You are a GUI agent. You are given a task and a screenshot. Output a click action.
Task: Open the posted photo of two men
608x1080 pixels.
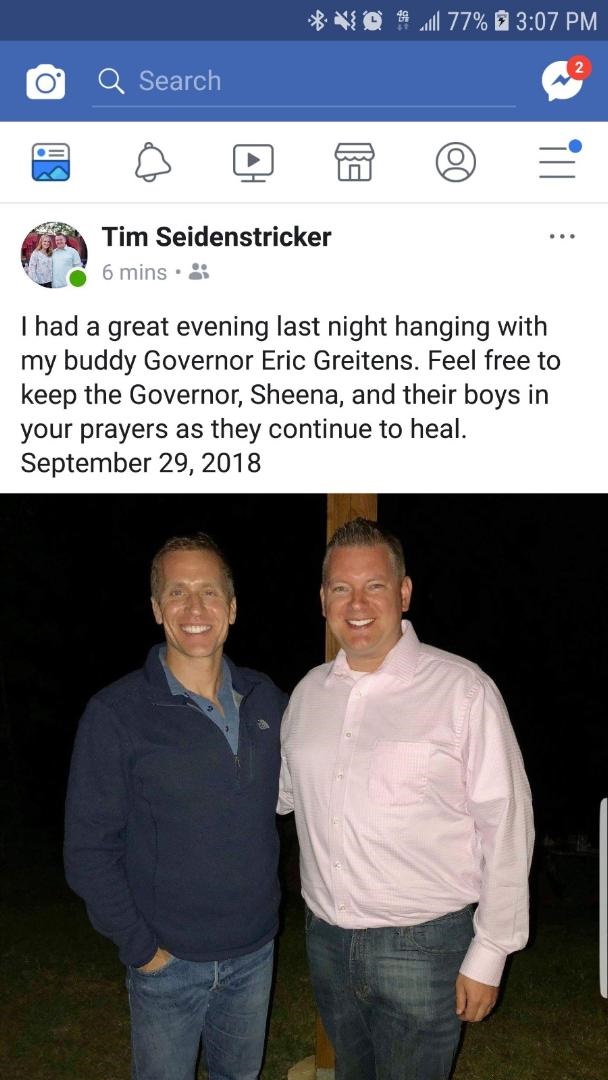pos(304,787)
